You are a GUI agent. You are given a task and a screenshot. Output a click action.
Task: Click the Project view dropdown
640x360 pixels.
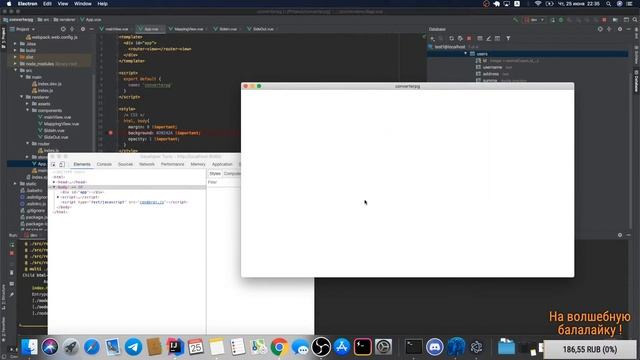(x=23, y=29)
